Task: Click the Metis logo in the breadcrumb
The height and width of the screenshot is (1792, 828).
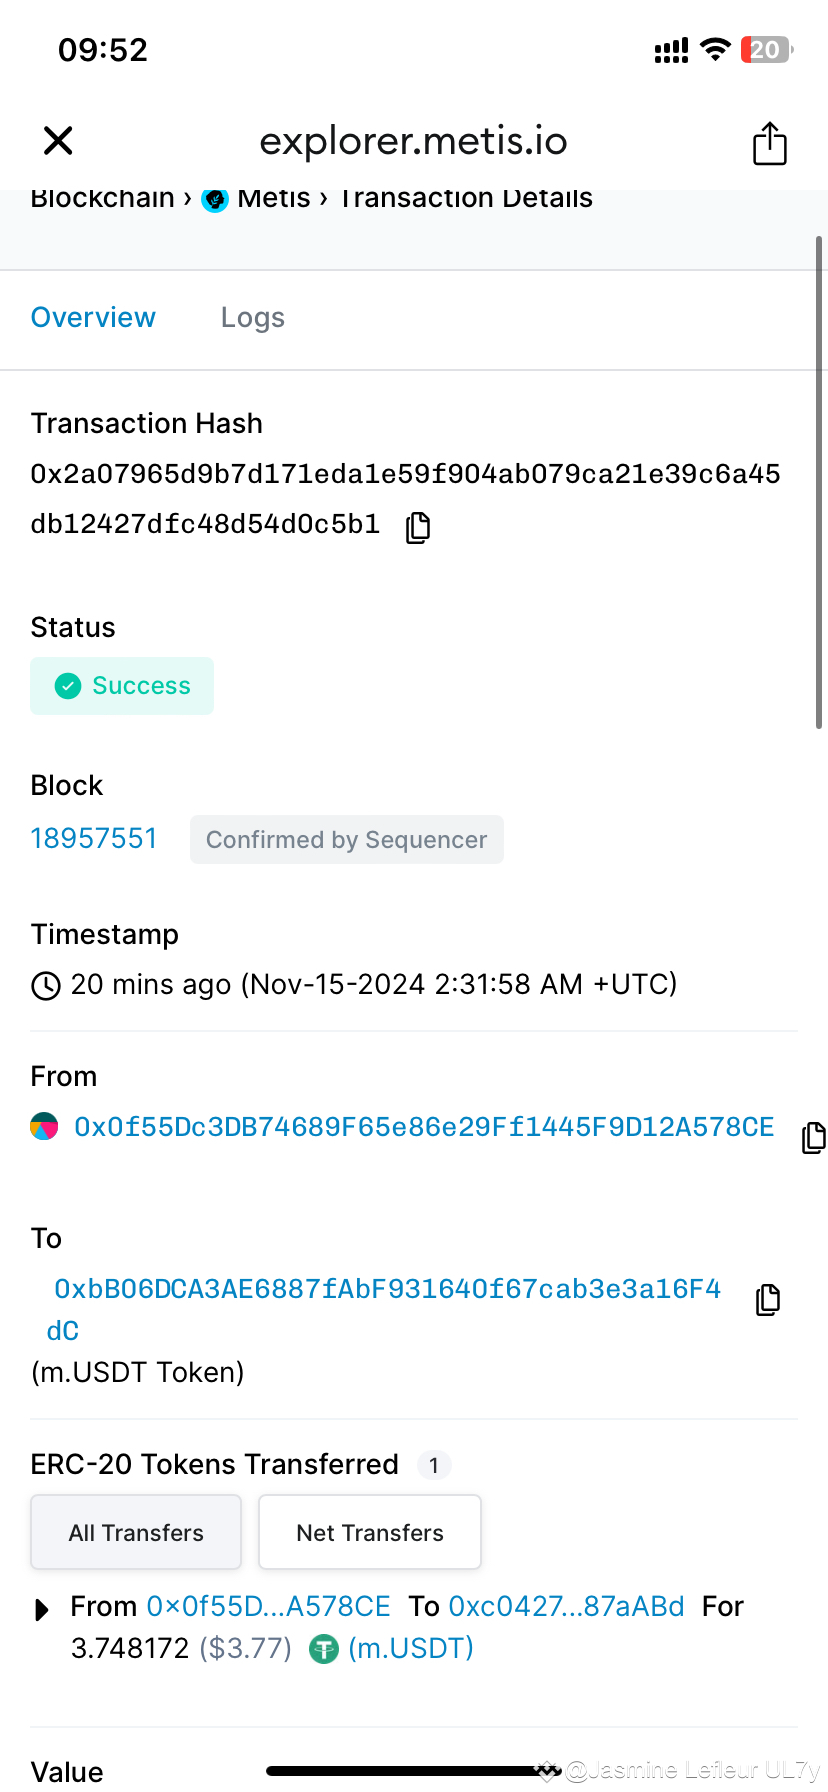Action: 215,200
